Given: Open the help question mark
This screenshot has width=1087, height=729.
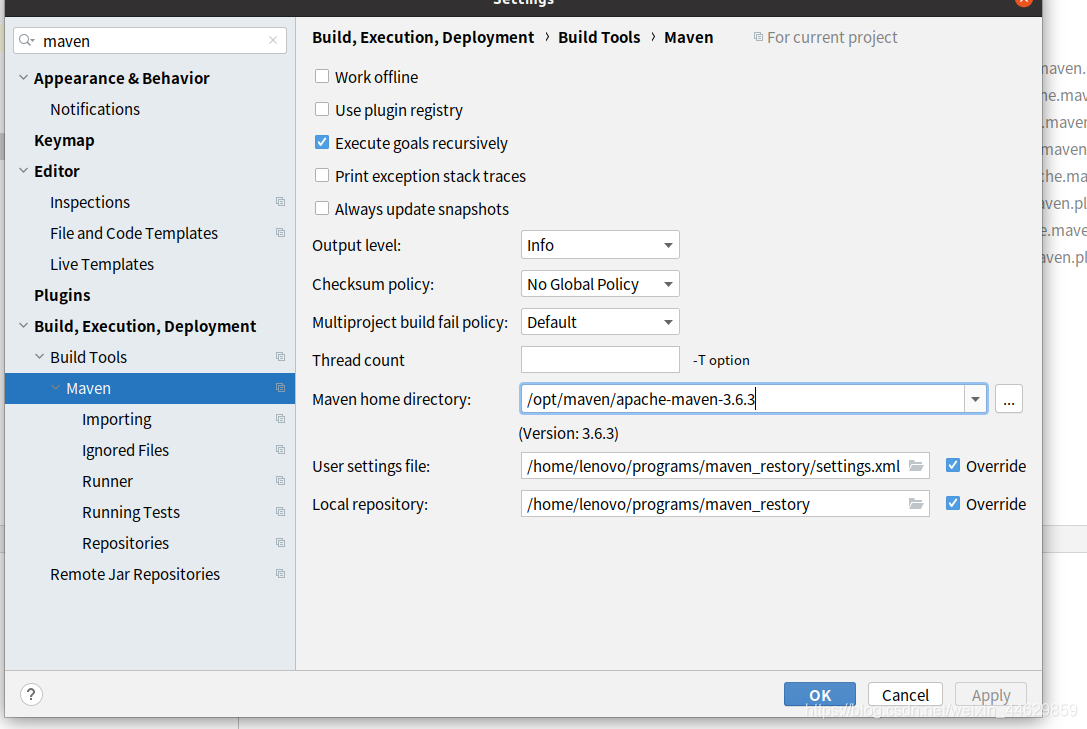Looking at the screenshot, I should [x=31, y=694].
